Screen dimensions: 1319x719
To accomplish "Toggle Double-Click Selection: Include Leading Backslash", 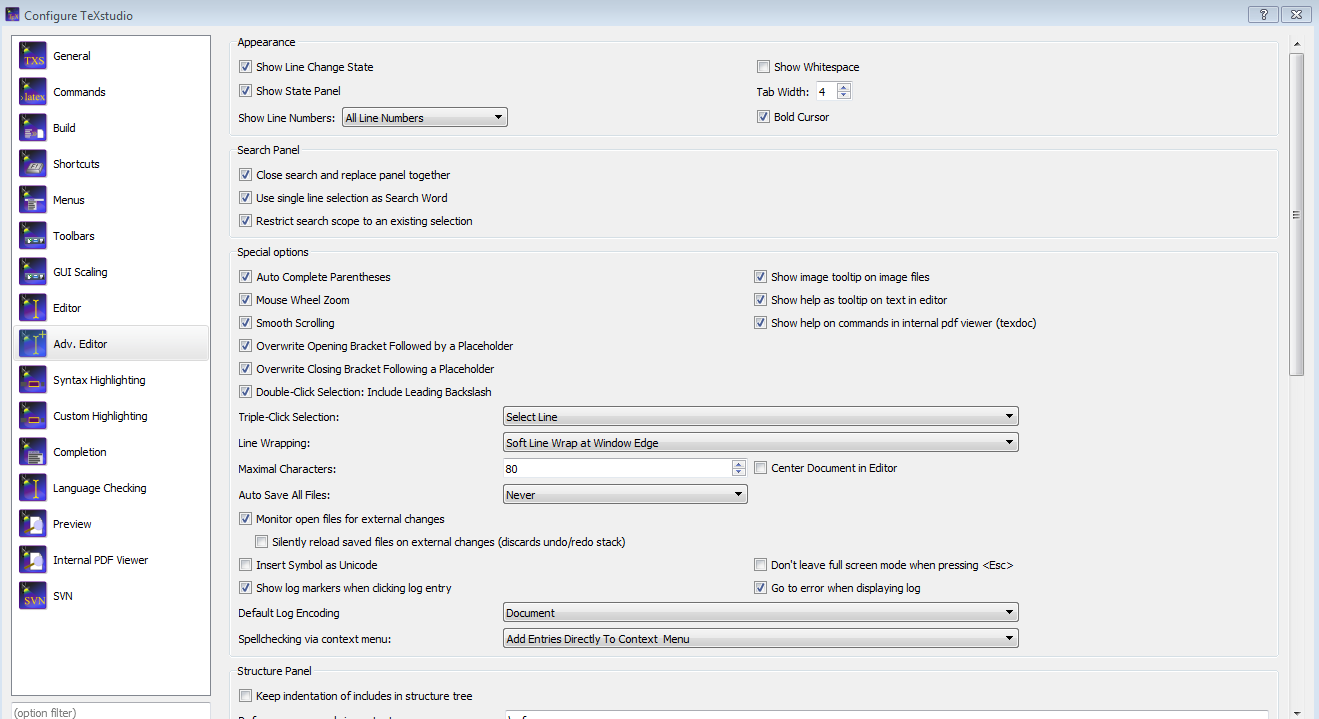I will coord(246,392).
